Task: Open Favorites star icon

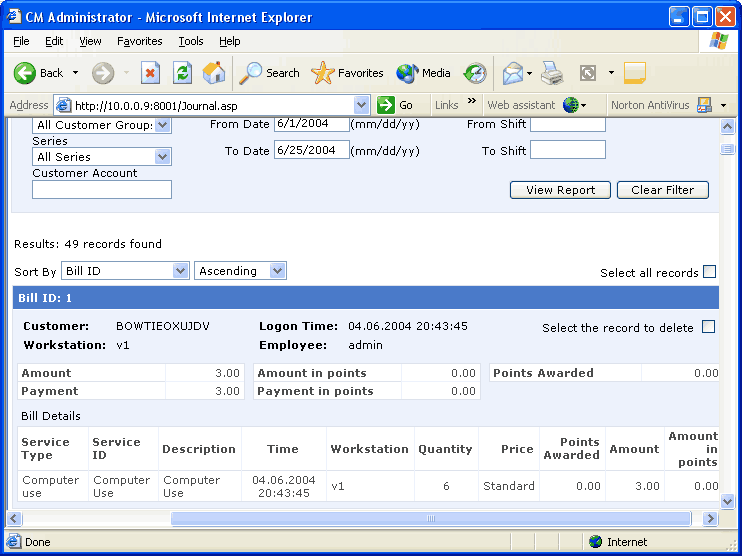Action: tap(323, 73)
